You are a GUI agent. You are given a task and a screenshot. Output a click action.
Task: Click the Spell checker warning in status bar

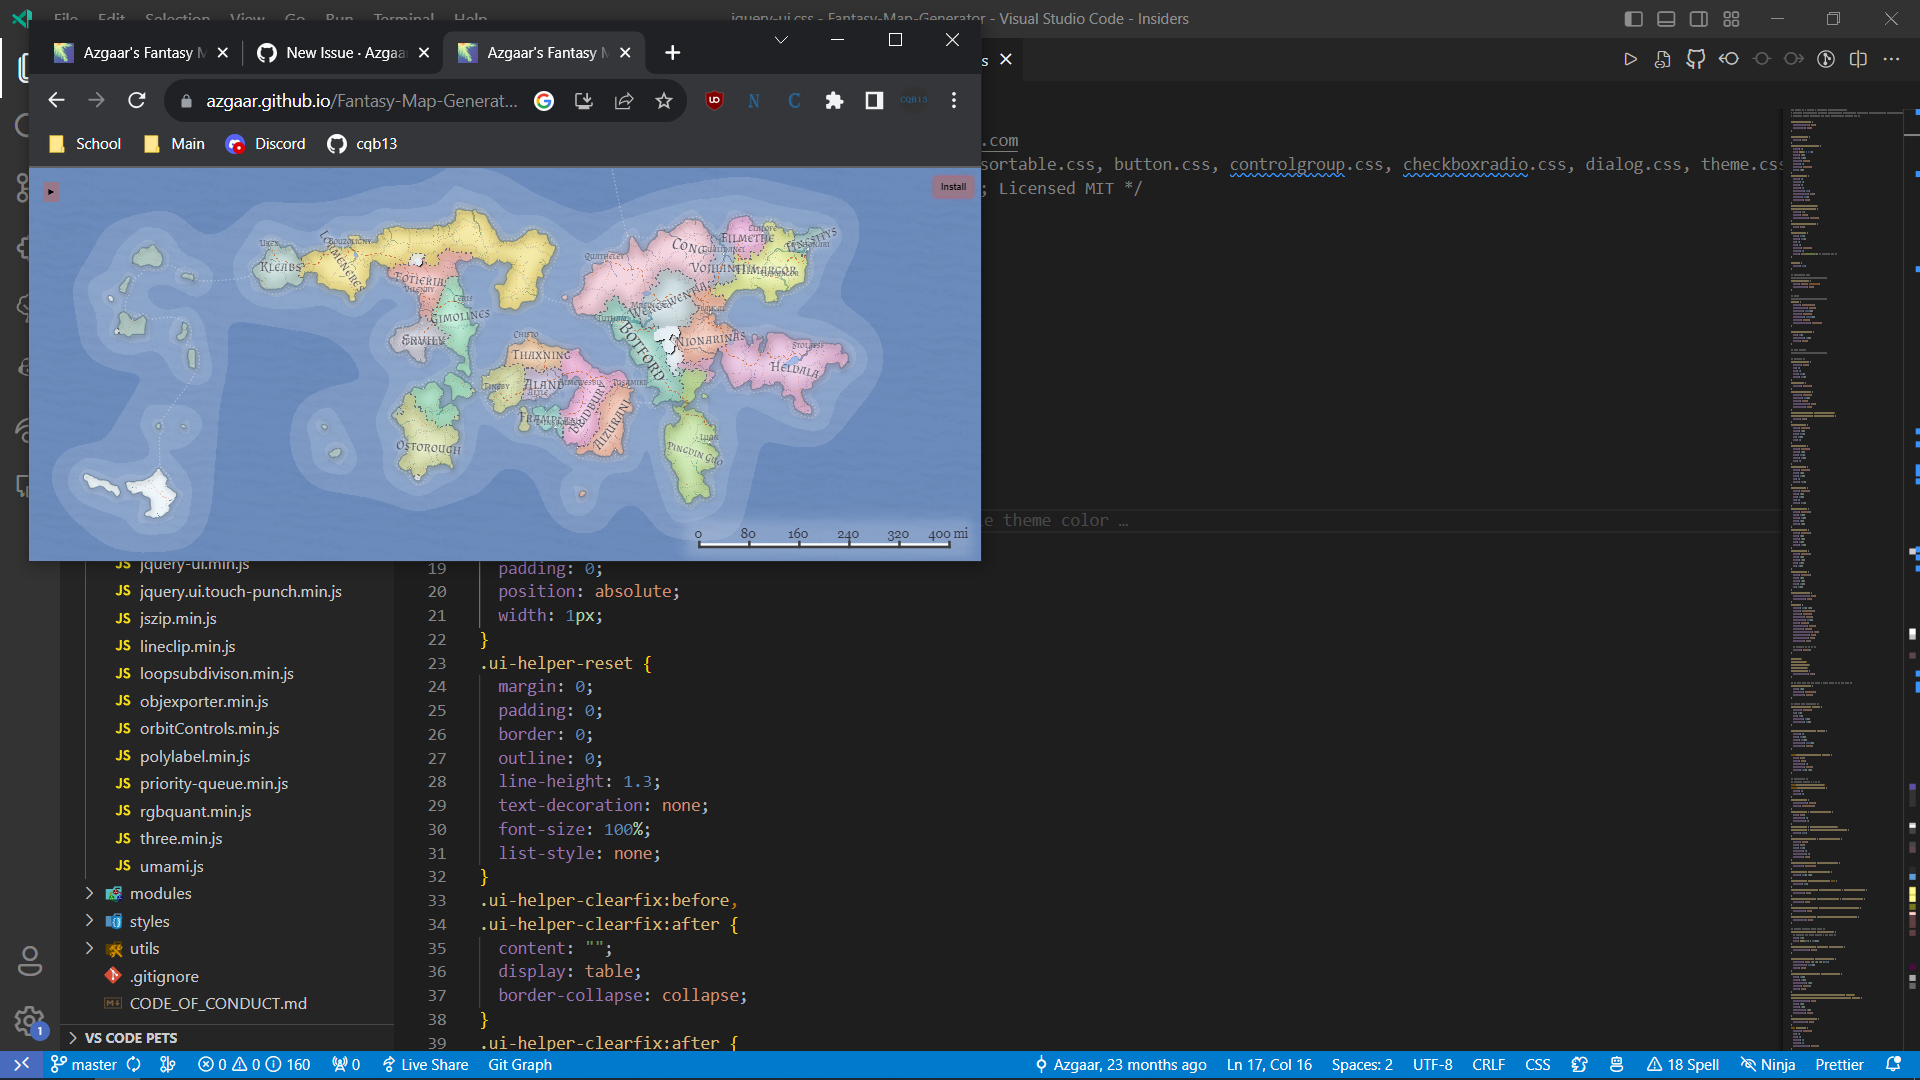tap(1684, 1064)
